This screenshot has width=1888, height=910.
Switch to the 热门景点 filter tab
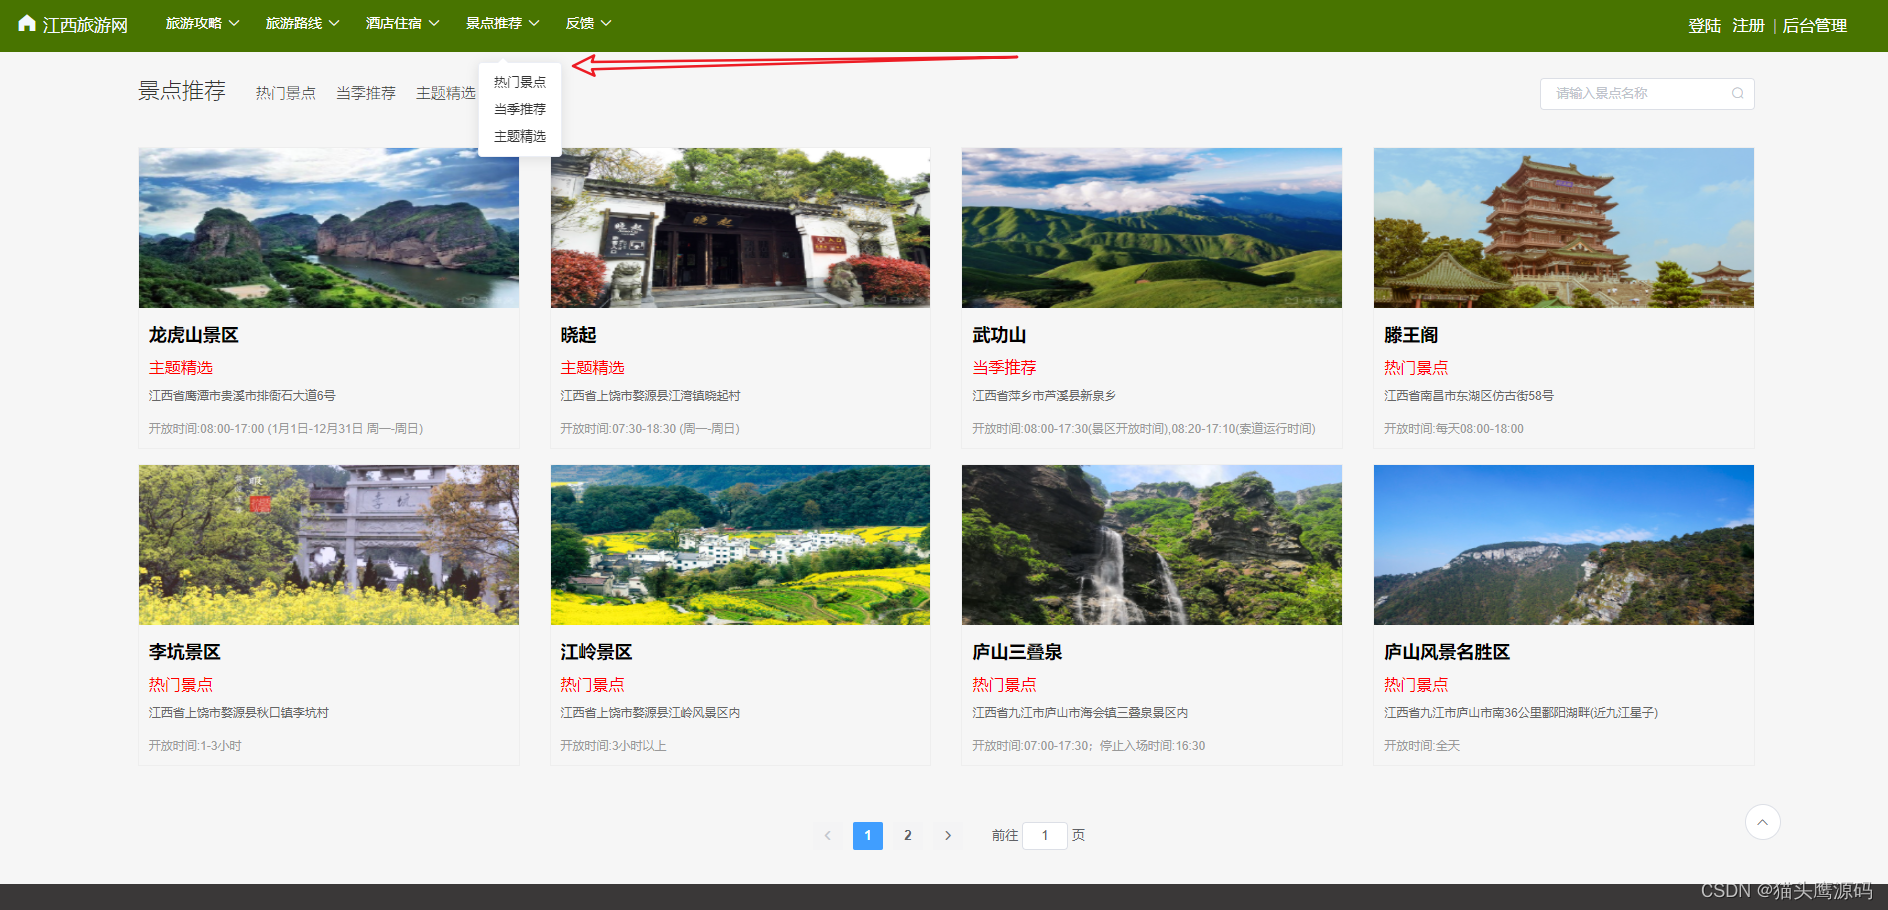tap(286, 93)
